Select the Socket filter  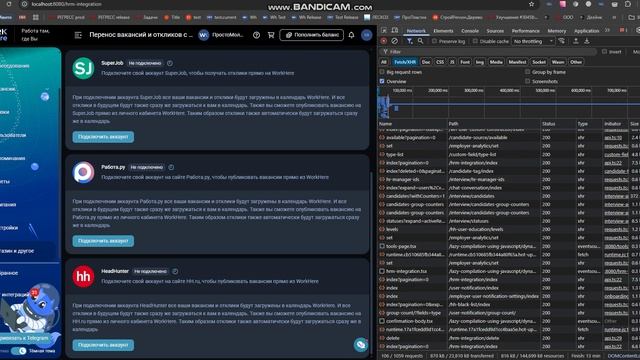tap(539, 62)
